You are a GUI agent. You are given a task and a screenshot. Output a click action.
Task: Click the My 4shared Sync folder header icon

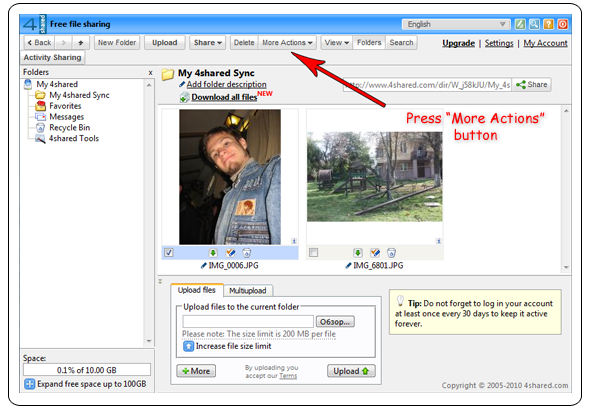pyautogui.click(x=168, y=74)
